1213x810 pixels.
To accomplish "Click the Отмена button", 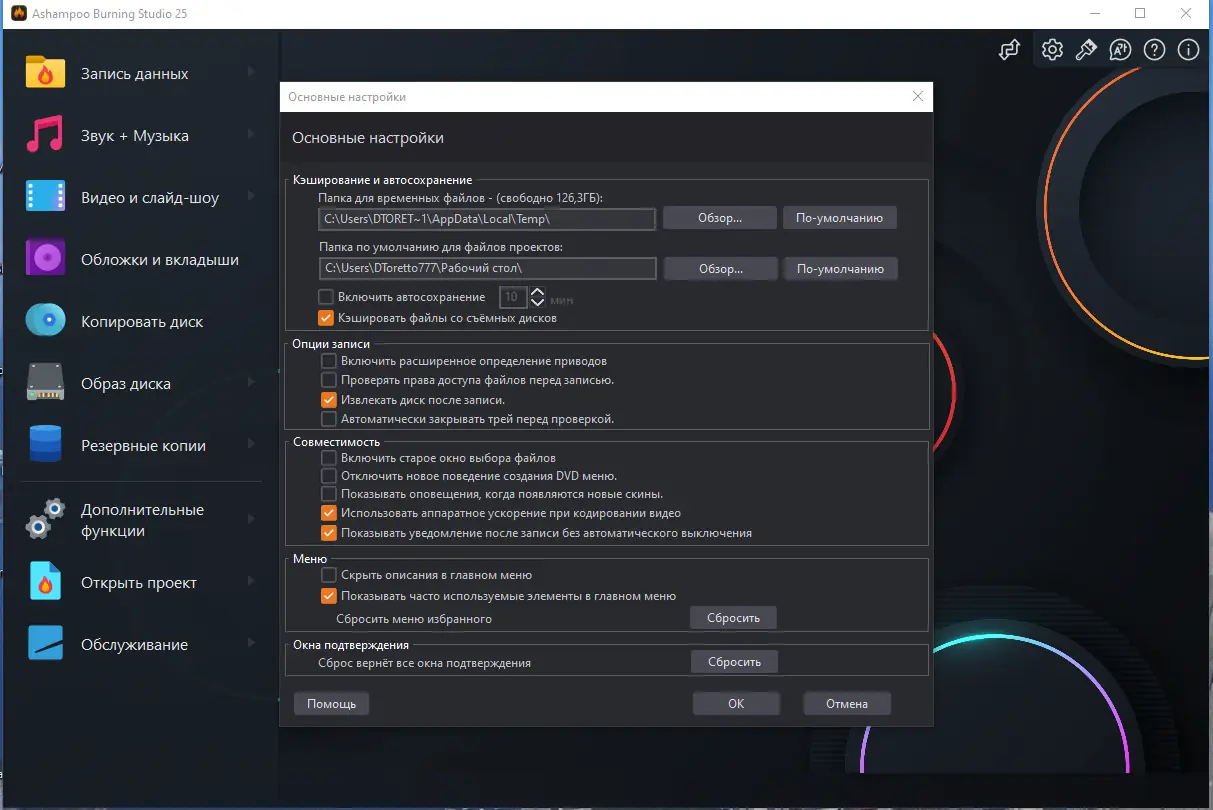I will click(x=847, y=704).
